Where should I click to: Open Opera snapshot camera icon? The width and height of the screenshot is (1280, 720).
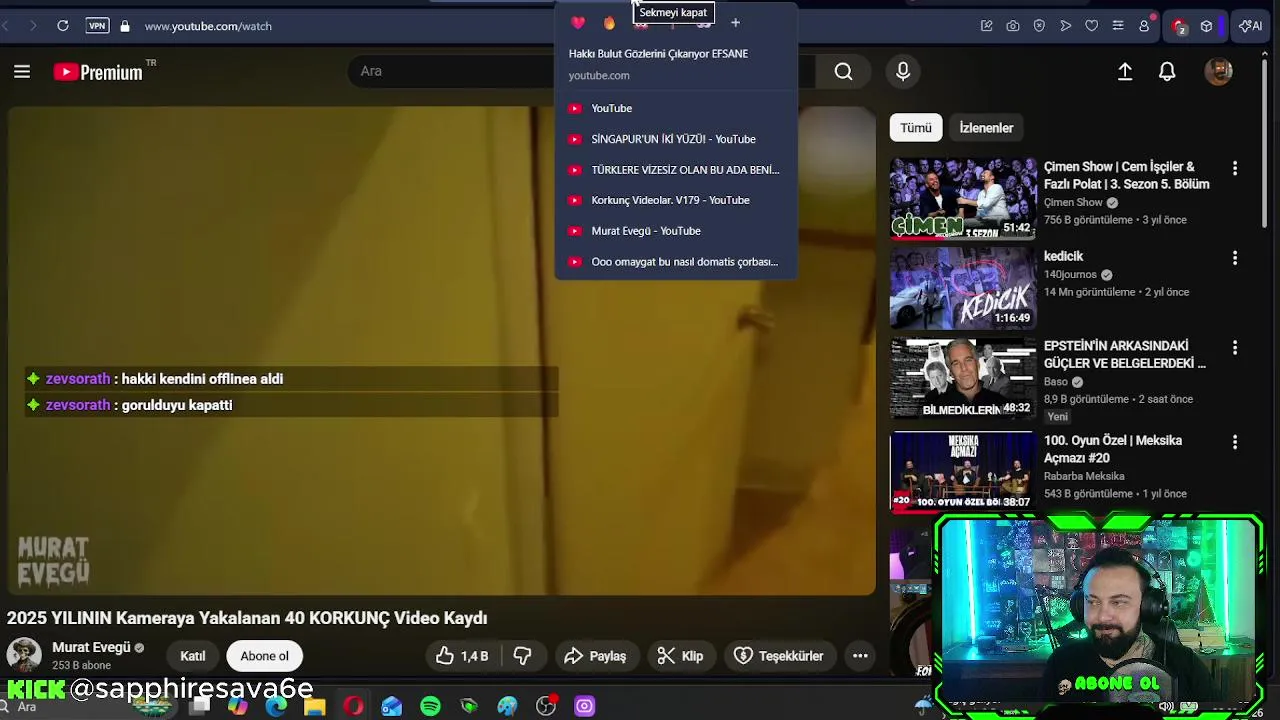tap(1013, 26)
